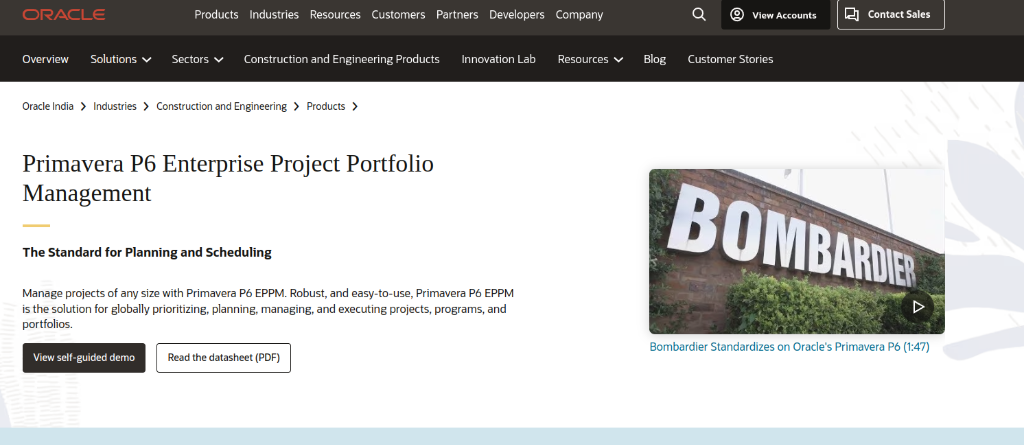The image size is (1024, 445).
Task: Open the Partners top menu
Action: [457, 14]
